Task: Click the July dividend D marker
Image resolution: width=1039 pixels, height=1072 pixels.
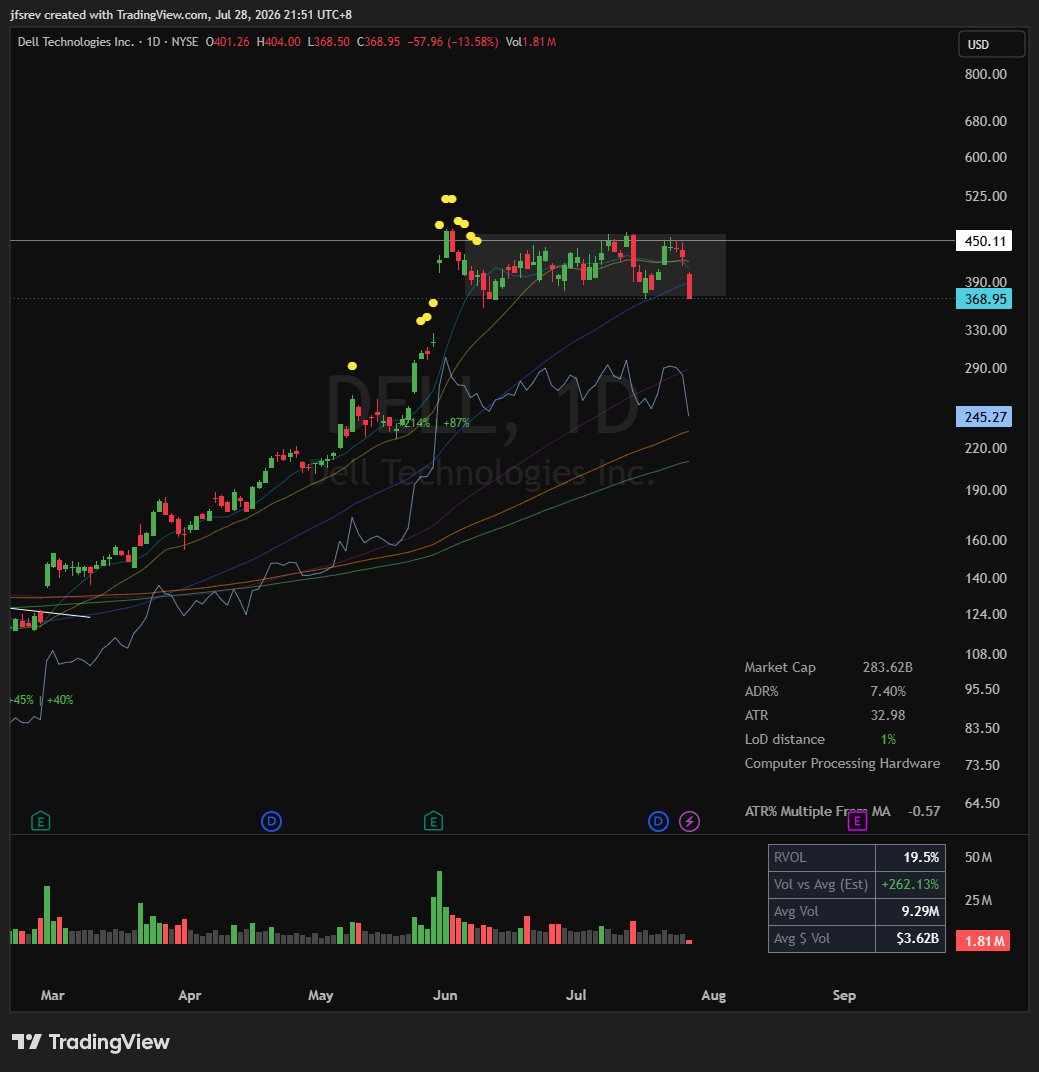Action: pos(658,821)
